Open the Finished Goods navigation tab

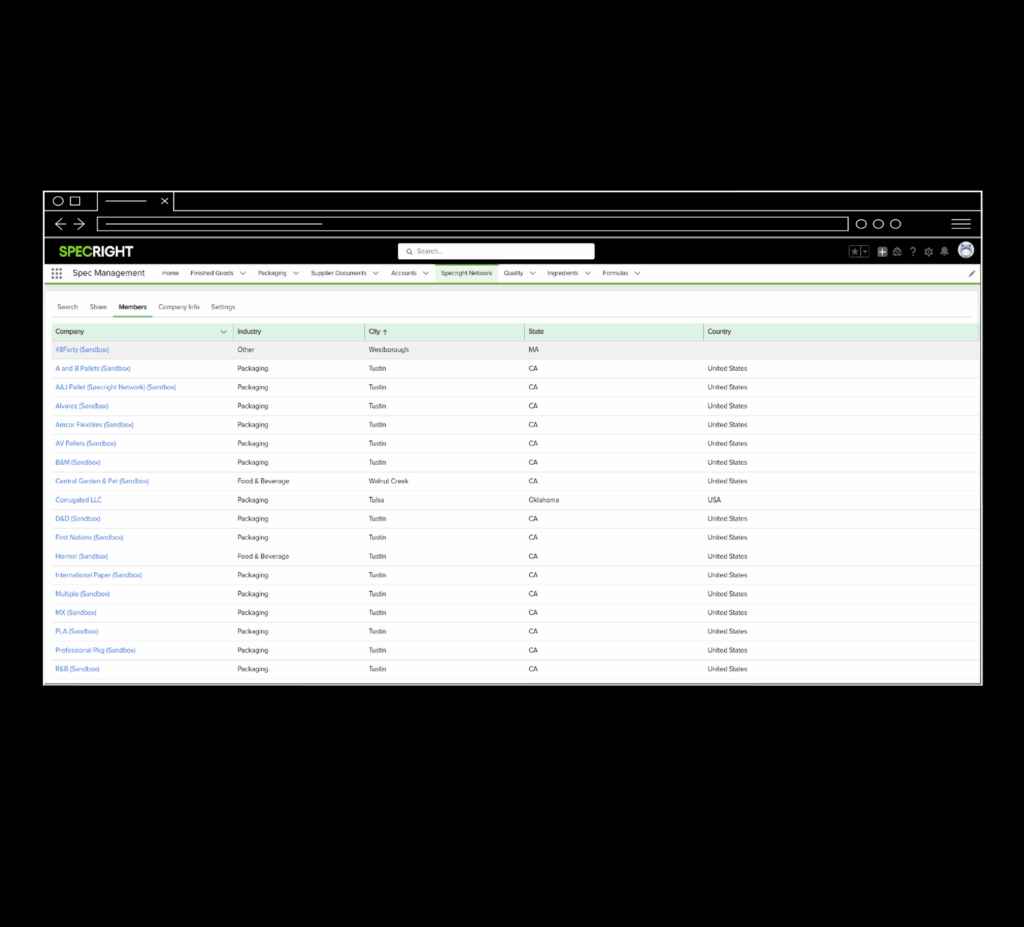pos(212,273)
